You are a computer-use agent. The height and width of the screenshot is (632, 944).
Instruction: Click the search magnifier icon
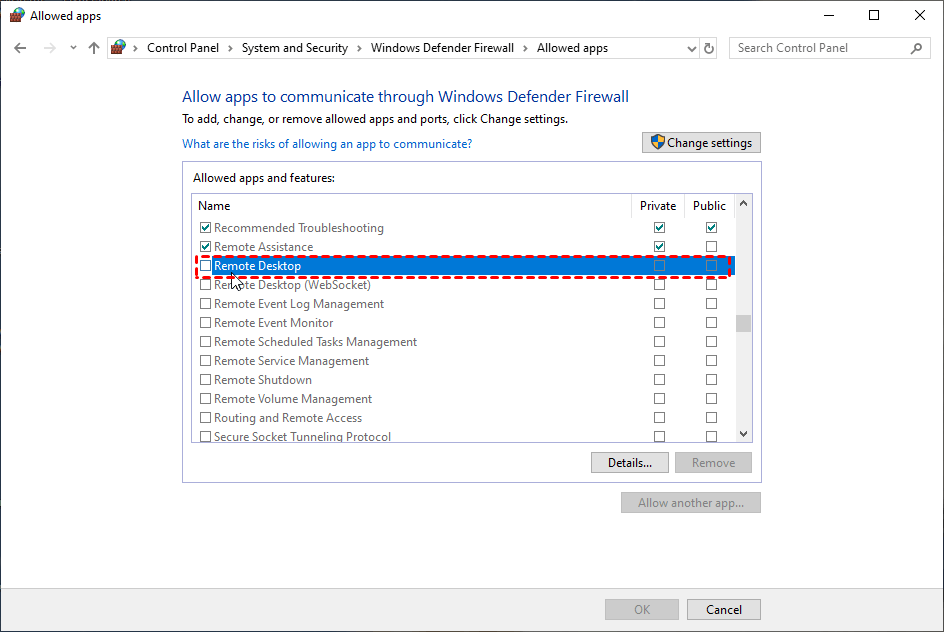click(x=916, y=48)
